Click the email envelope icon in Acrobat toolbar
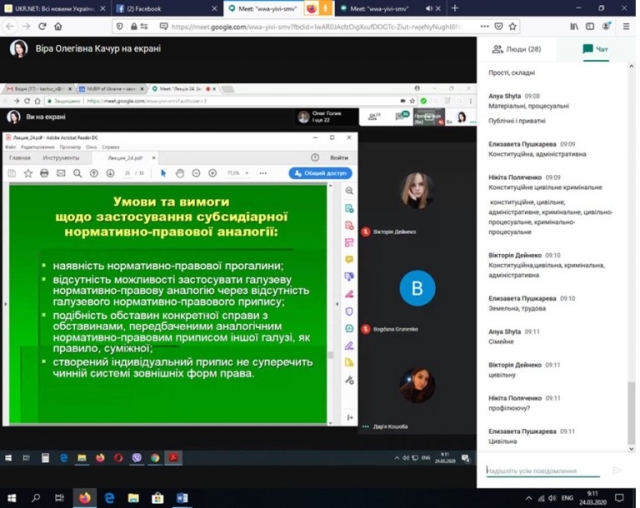Image resolution: width=640 pixels, height=508 pixels. click(61, 173)
